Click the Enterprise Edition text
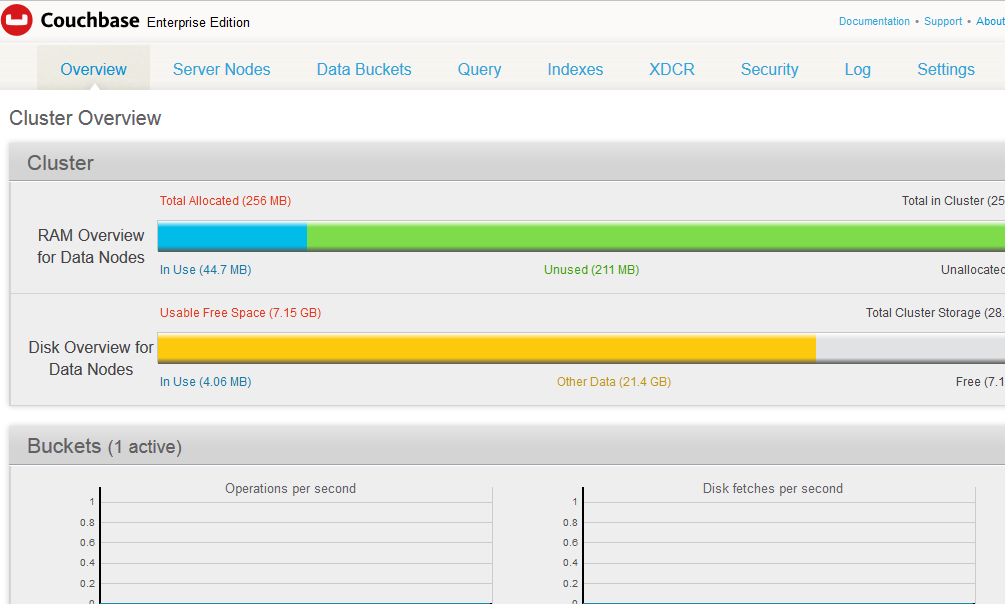 pyautogui.click(x=199, y=22)
